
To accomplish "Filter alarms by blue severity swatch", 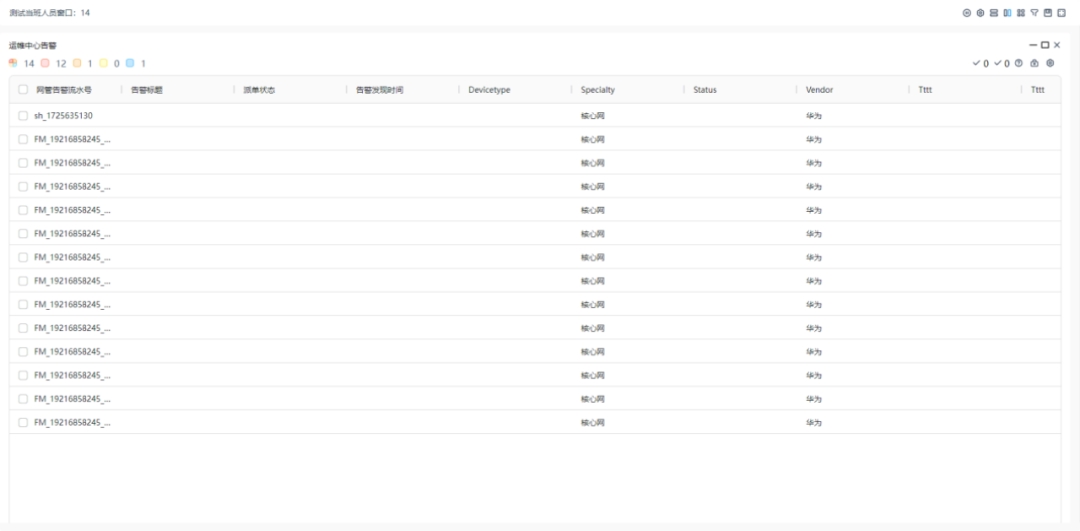I will [130, 63].
